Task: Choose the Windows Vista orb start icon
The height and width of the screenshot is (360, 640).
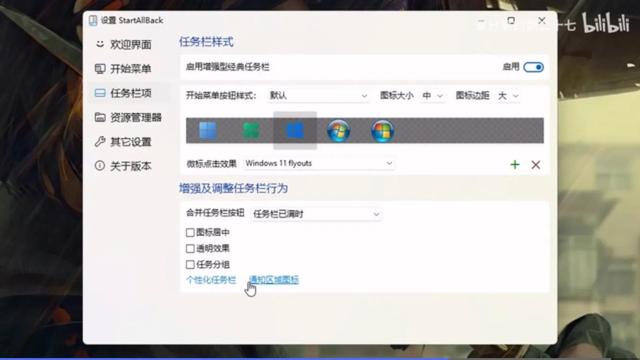Action: click(x=382, y=131)
